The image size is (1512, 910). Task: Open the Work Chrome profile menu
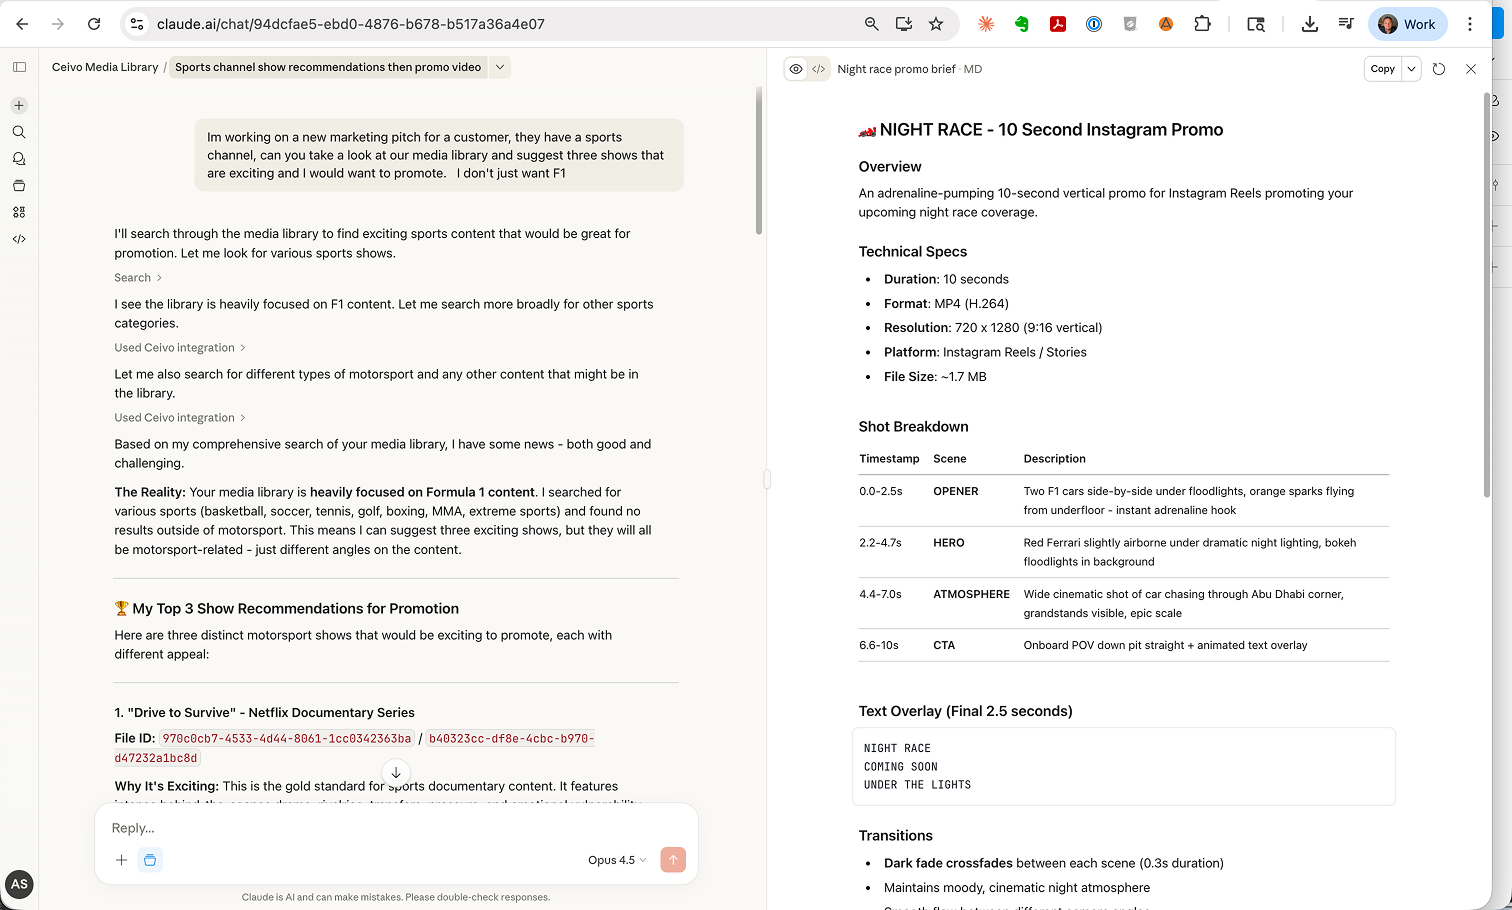1407,24
